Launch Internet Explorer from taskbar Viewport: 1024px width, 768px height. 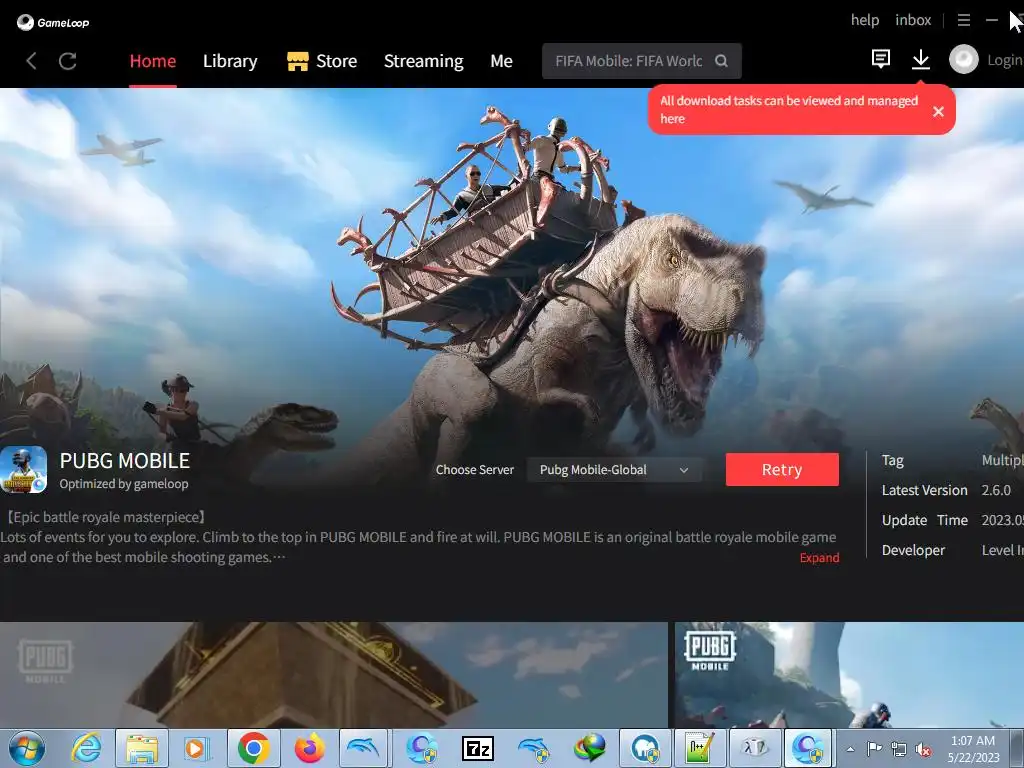pyautogui.click(x=86, y=748)
